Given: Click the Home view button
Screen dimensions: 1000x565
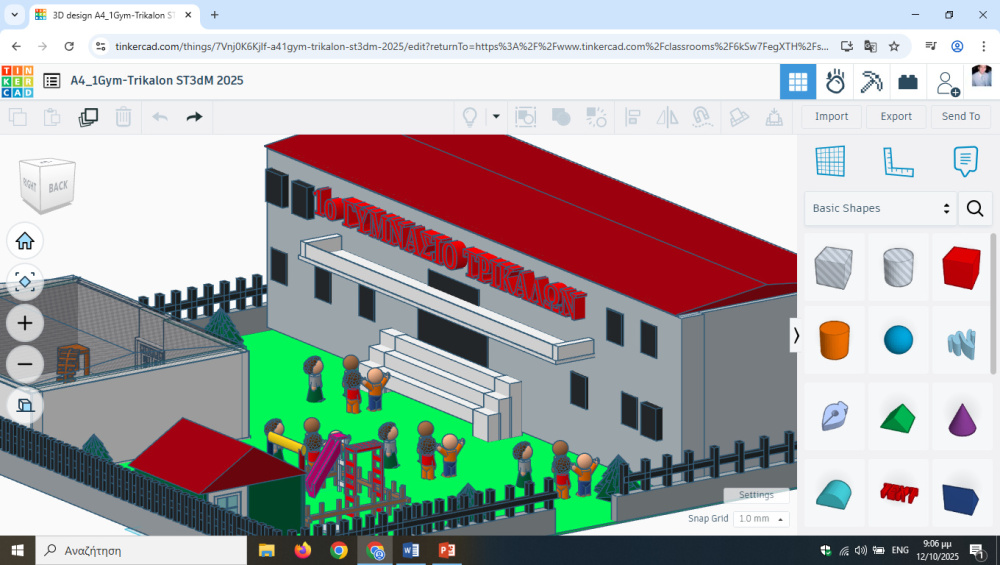Looking at the screenshot, I should 25,241.
